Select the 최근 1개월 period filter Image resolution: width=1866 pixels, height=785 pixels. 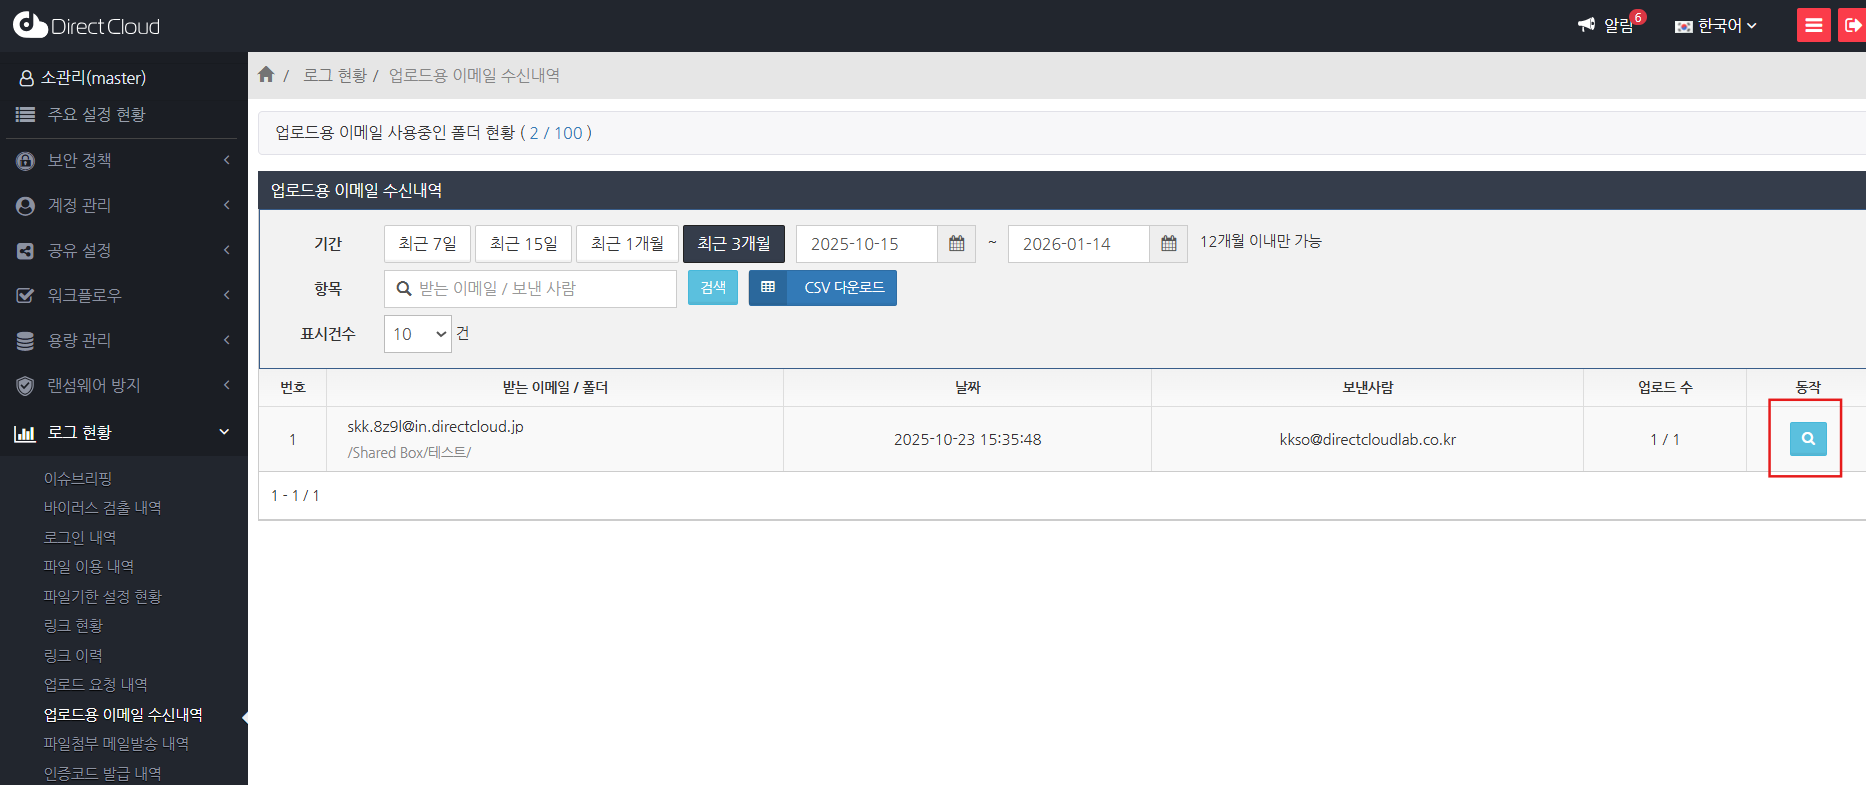tap(627, 244)
